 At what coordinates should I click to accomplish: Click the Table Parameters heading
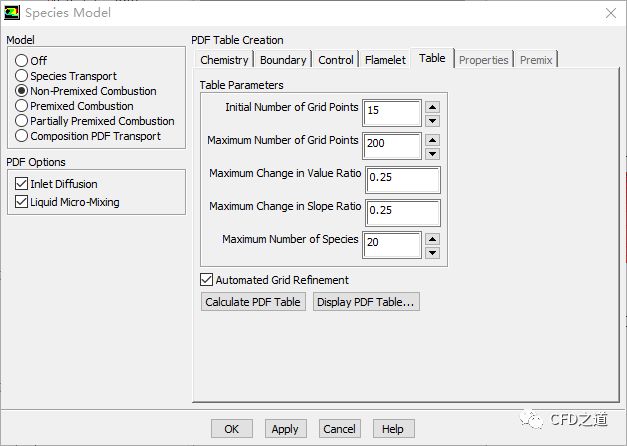point(242,85)
